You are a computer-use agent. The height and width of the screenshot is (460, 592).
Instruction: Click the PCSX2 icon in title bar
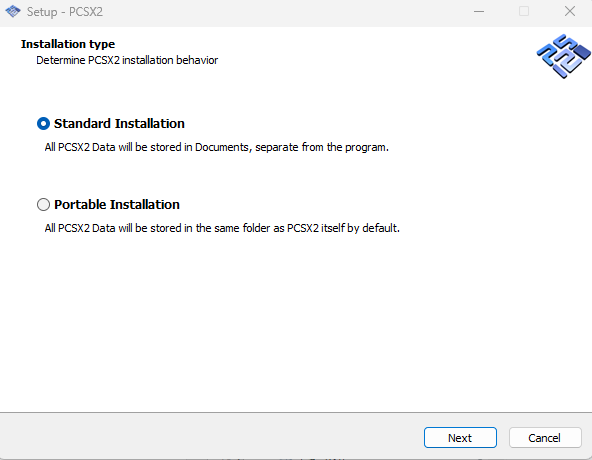13,11
